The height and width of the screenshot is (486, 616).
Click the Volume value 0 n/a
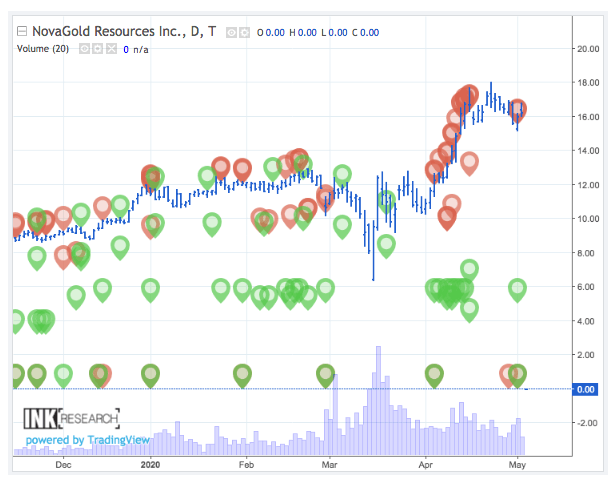pyautogui.click(x=136, y=50)
